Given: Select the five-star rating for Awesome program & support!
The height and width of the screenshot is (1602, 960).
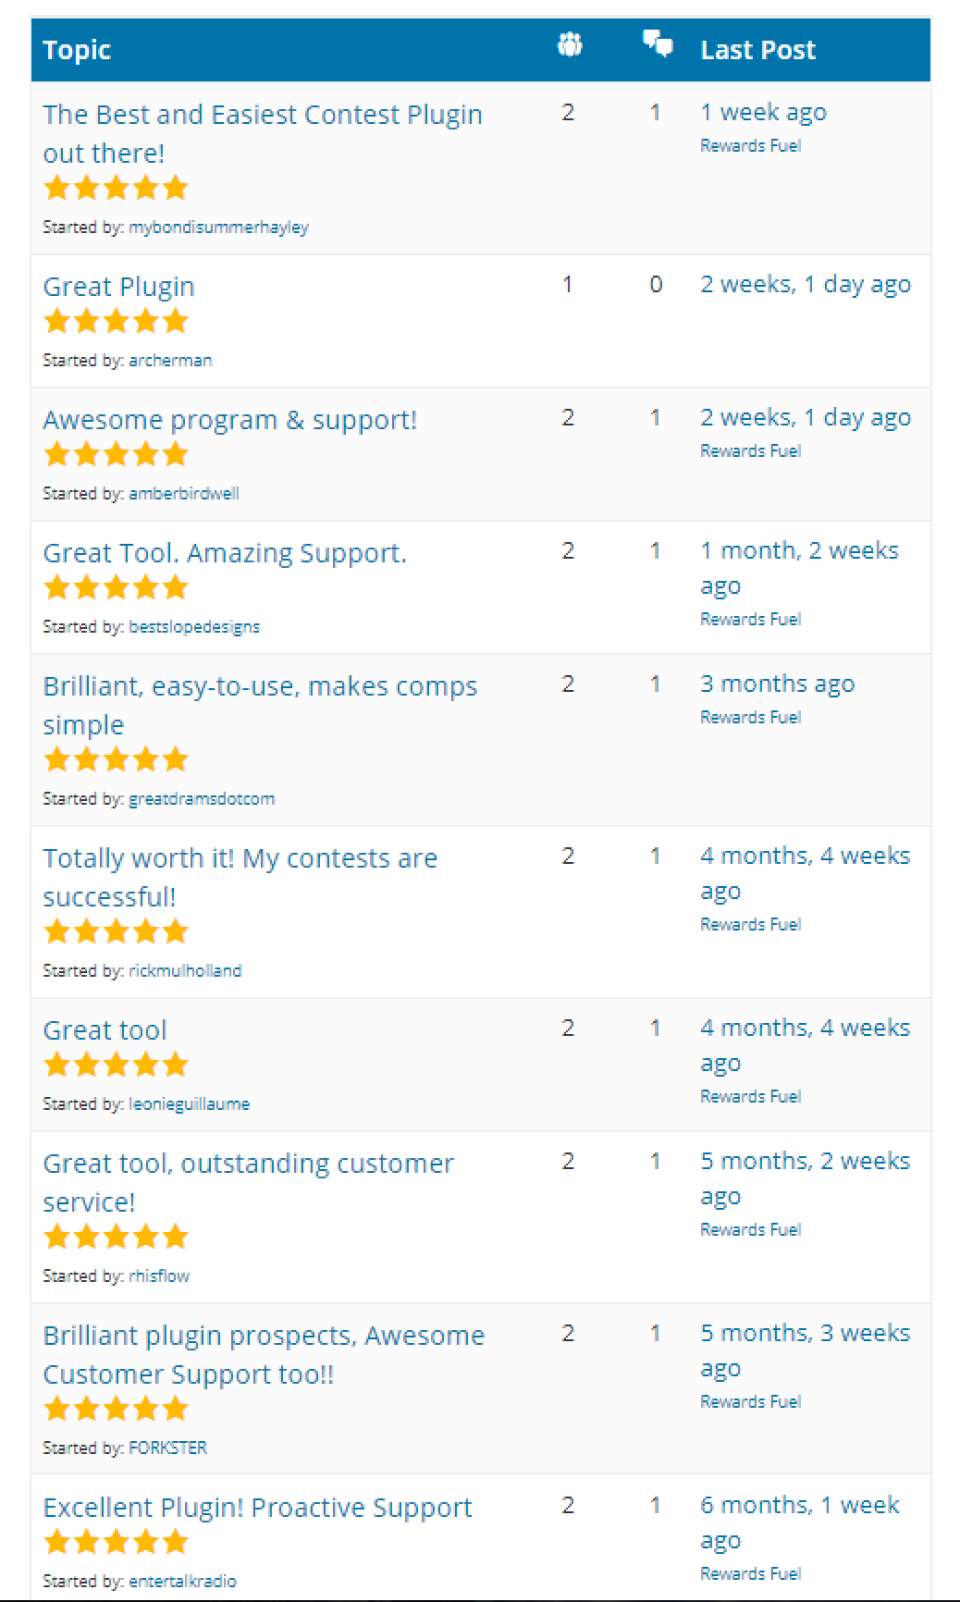Looking at the screenshot, I should (x=115, y=454).
